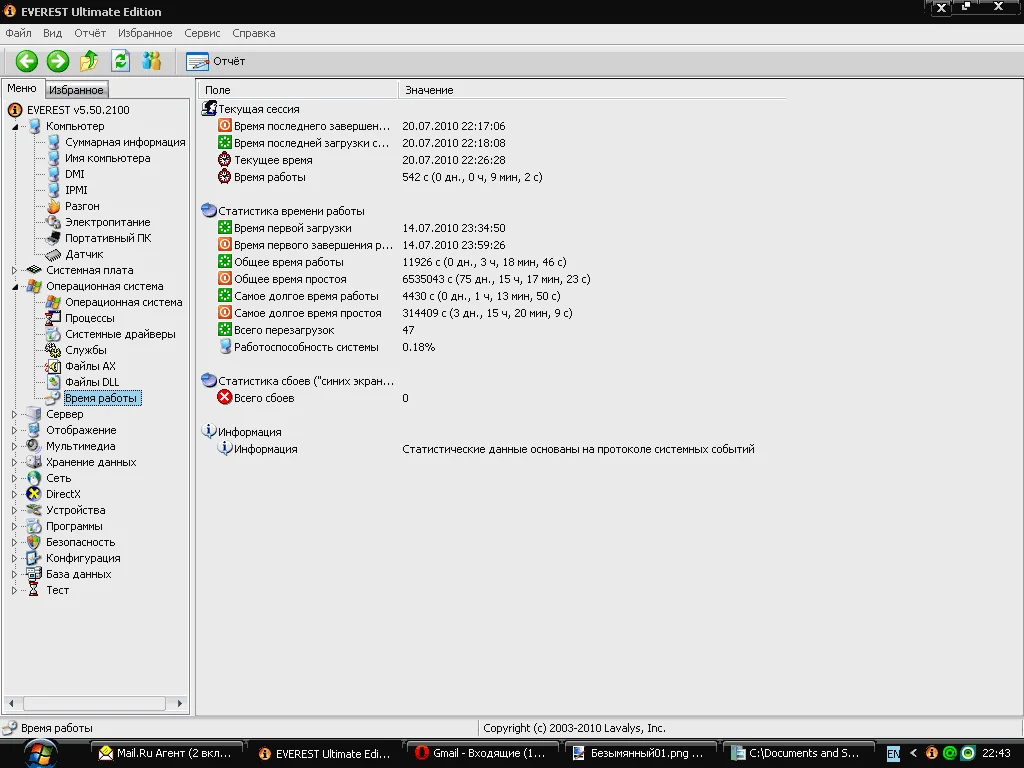
Task: Expand the Сеть tree node
Action: 14,478
